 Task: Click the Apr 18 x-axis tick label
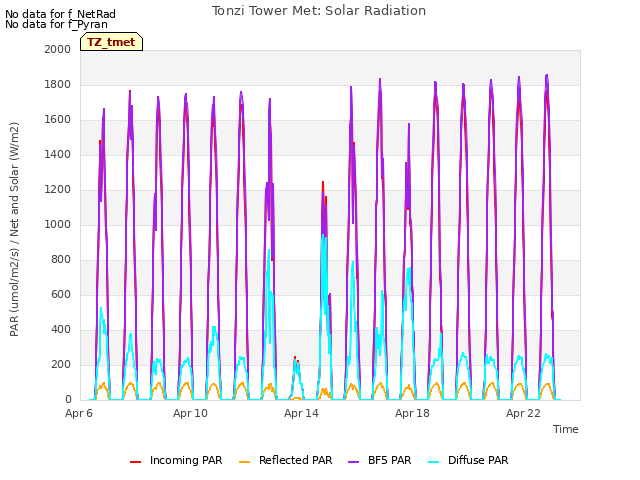click(x=412, y=413)
